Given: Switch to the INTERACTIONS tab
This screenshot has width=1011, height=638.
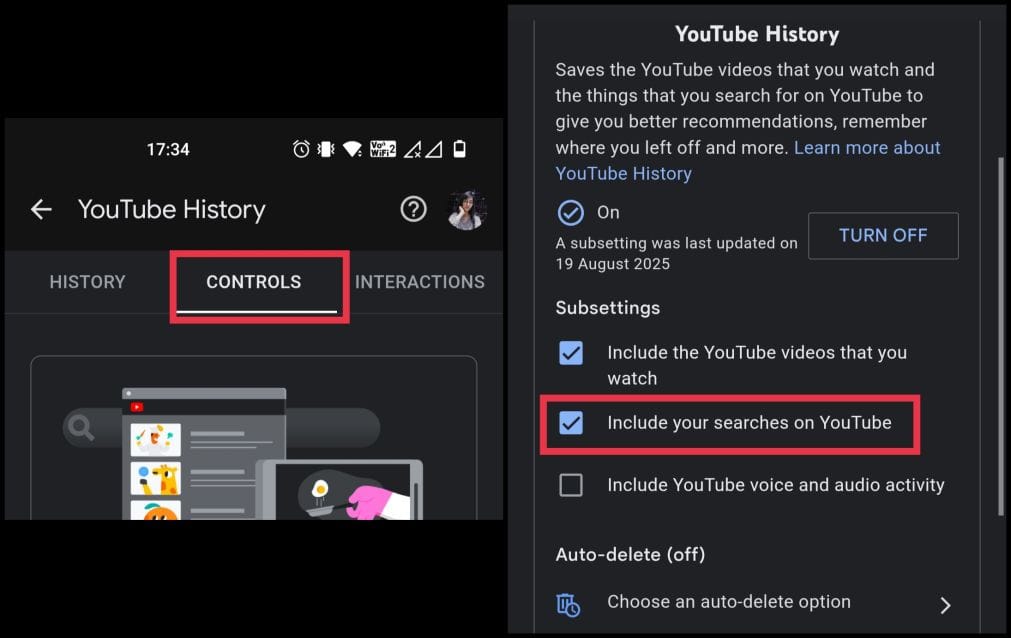Looking at the screenshot, I should [x=420, y=282].
